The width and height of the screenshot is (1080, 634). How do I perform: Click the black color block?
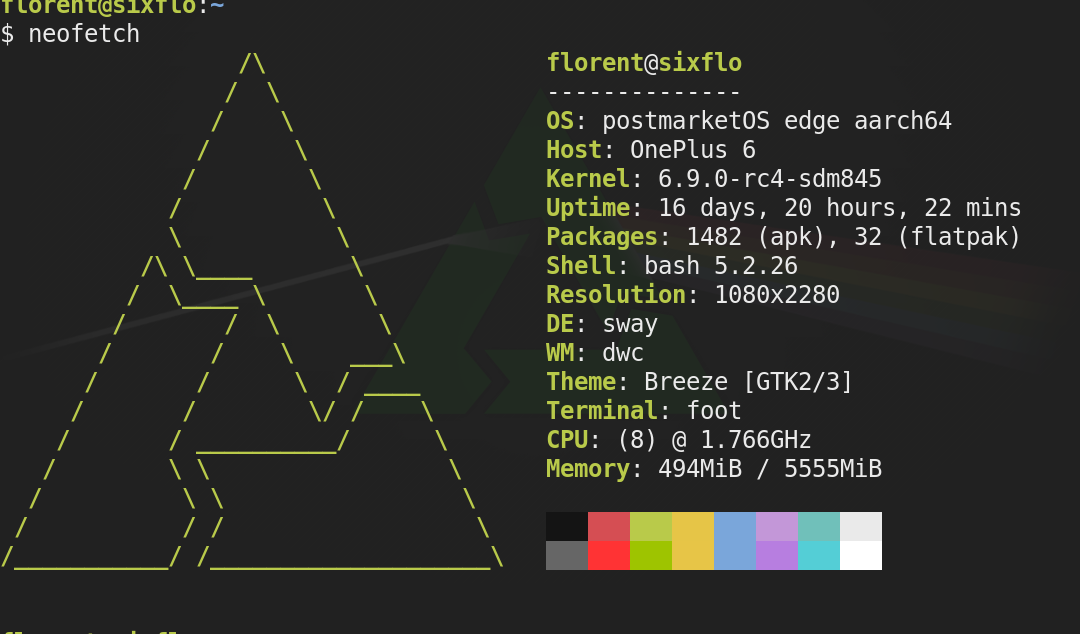pos(567,526)
